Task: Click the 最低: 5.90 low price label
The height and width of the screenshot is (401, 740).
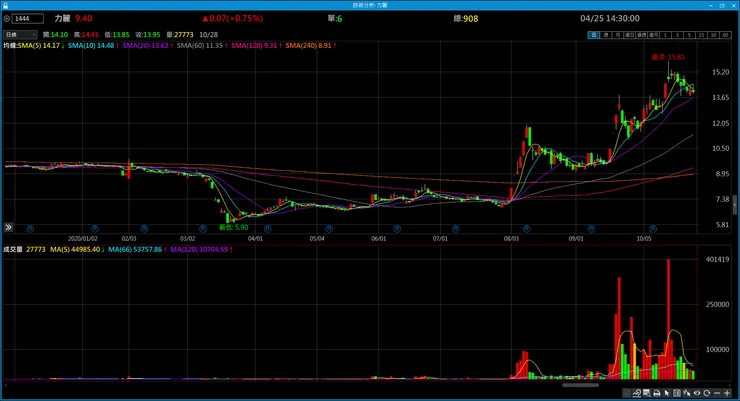Action: pos(234,227)
